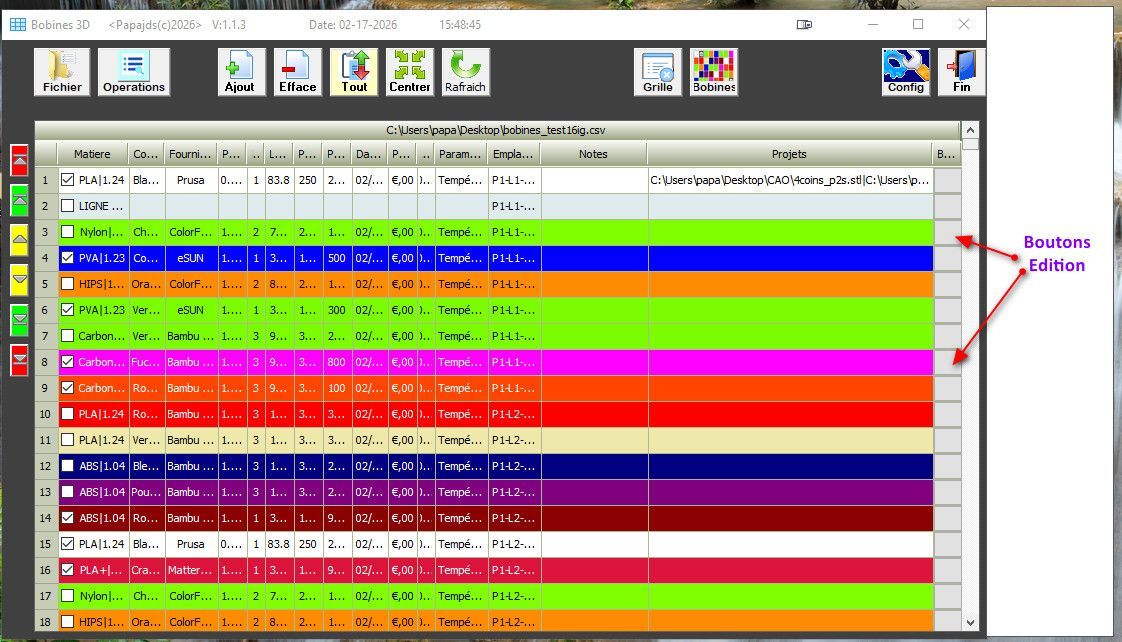1122x642 pixels.
Task: Click the edit button of row 8
Action: click(x=947, y=362)
